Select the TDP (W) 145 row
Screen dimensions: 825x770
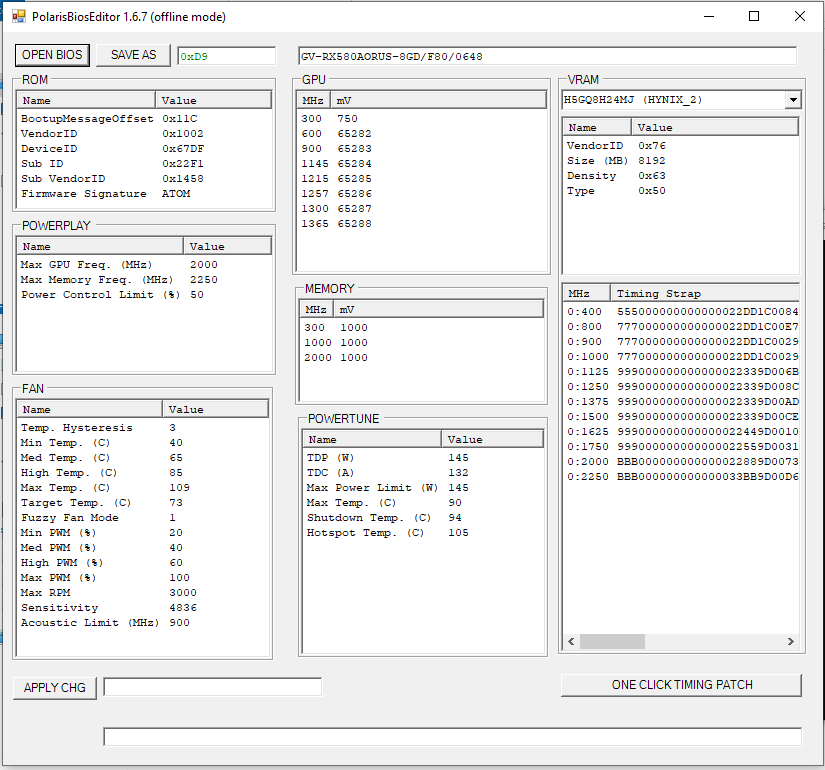[x=423, y=458]
